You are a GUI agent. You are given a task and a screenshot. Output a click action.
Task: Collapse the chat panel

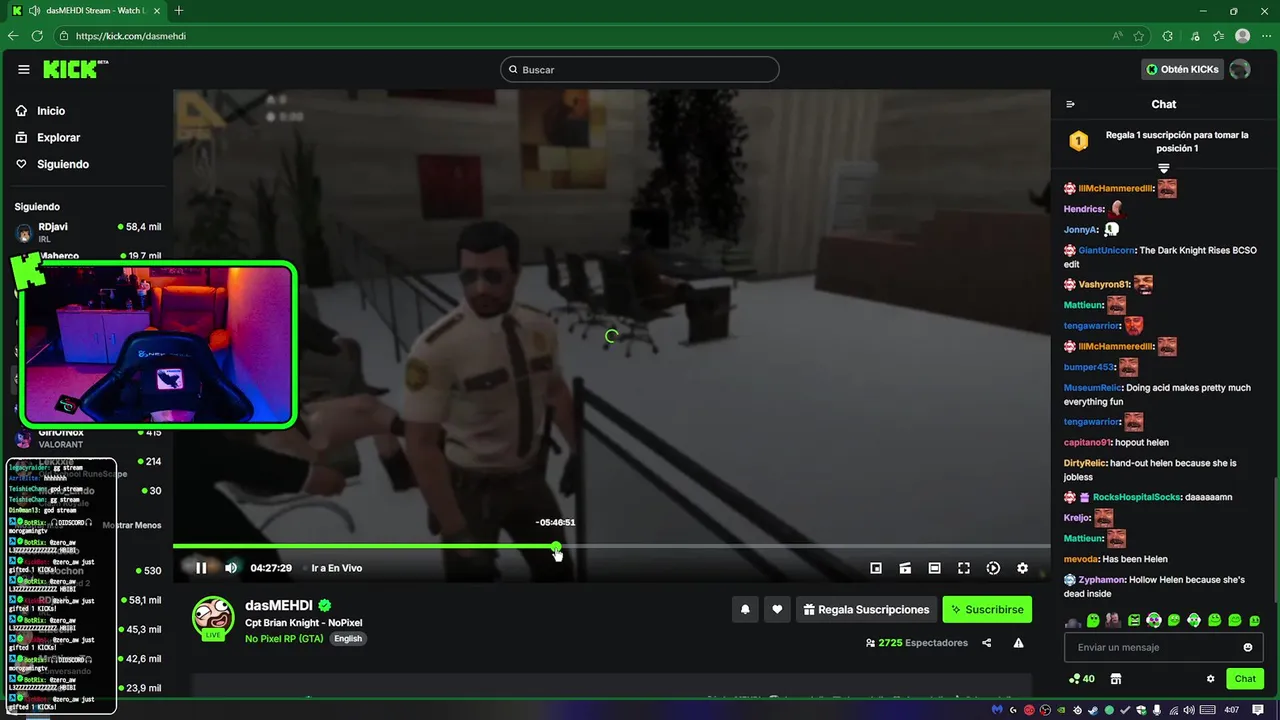[1070, 104]
